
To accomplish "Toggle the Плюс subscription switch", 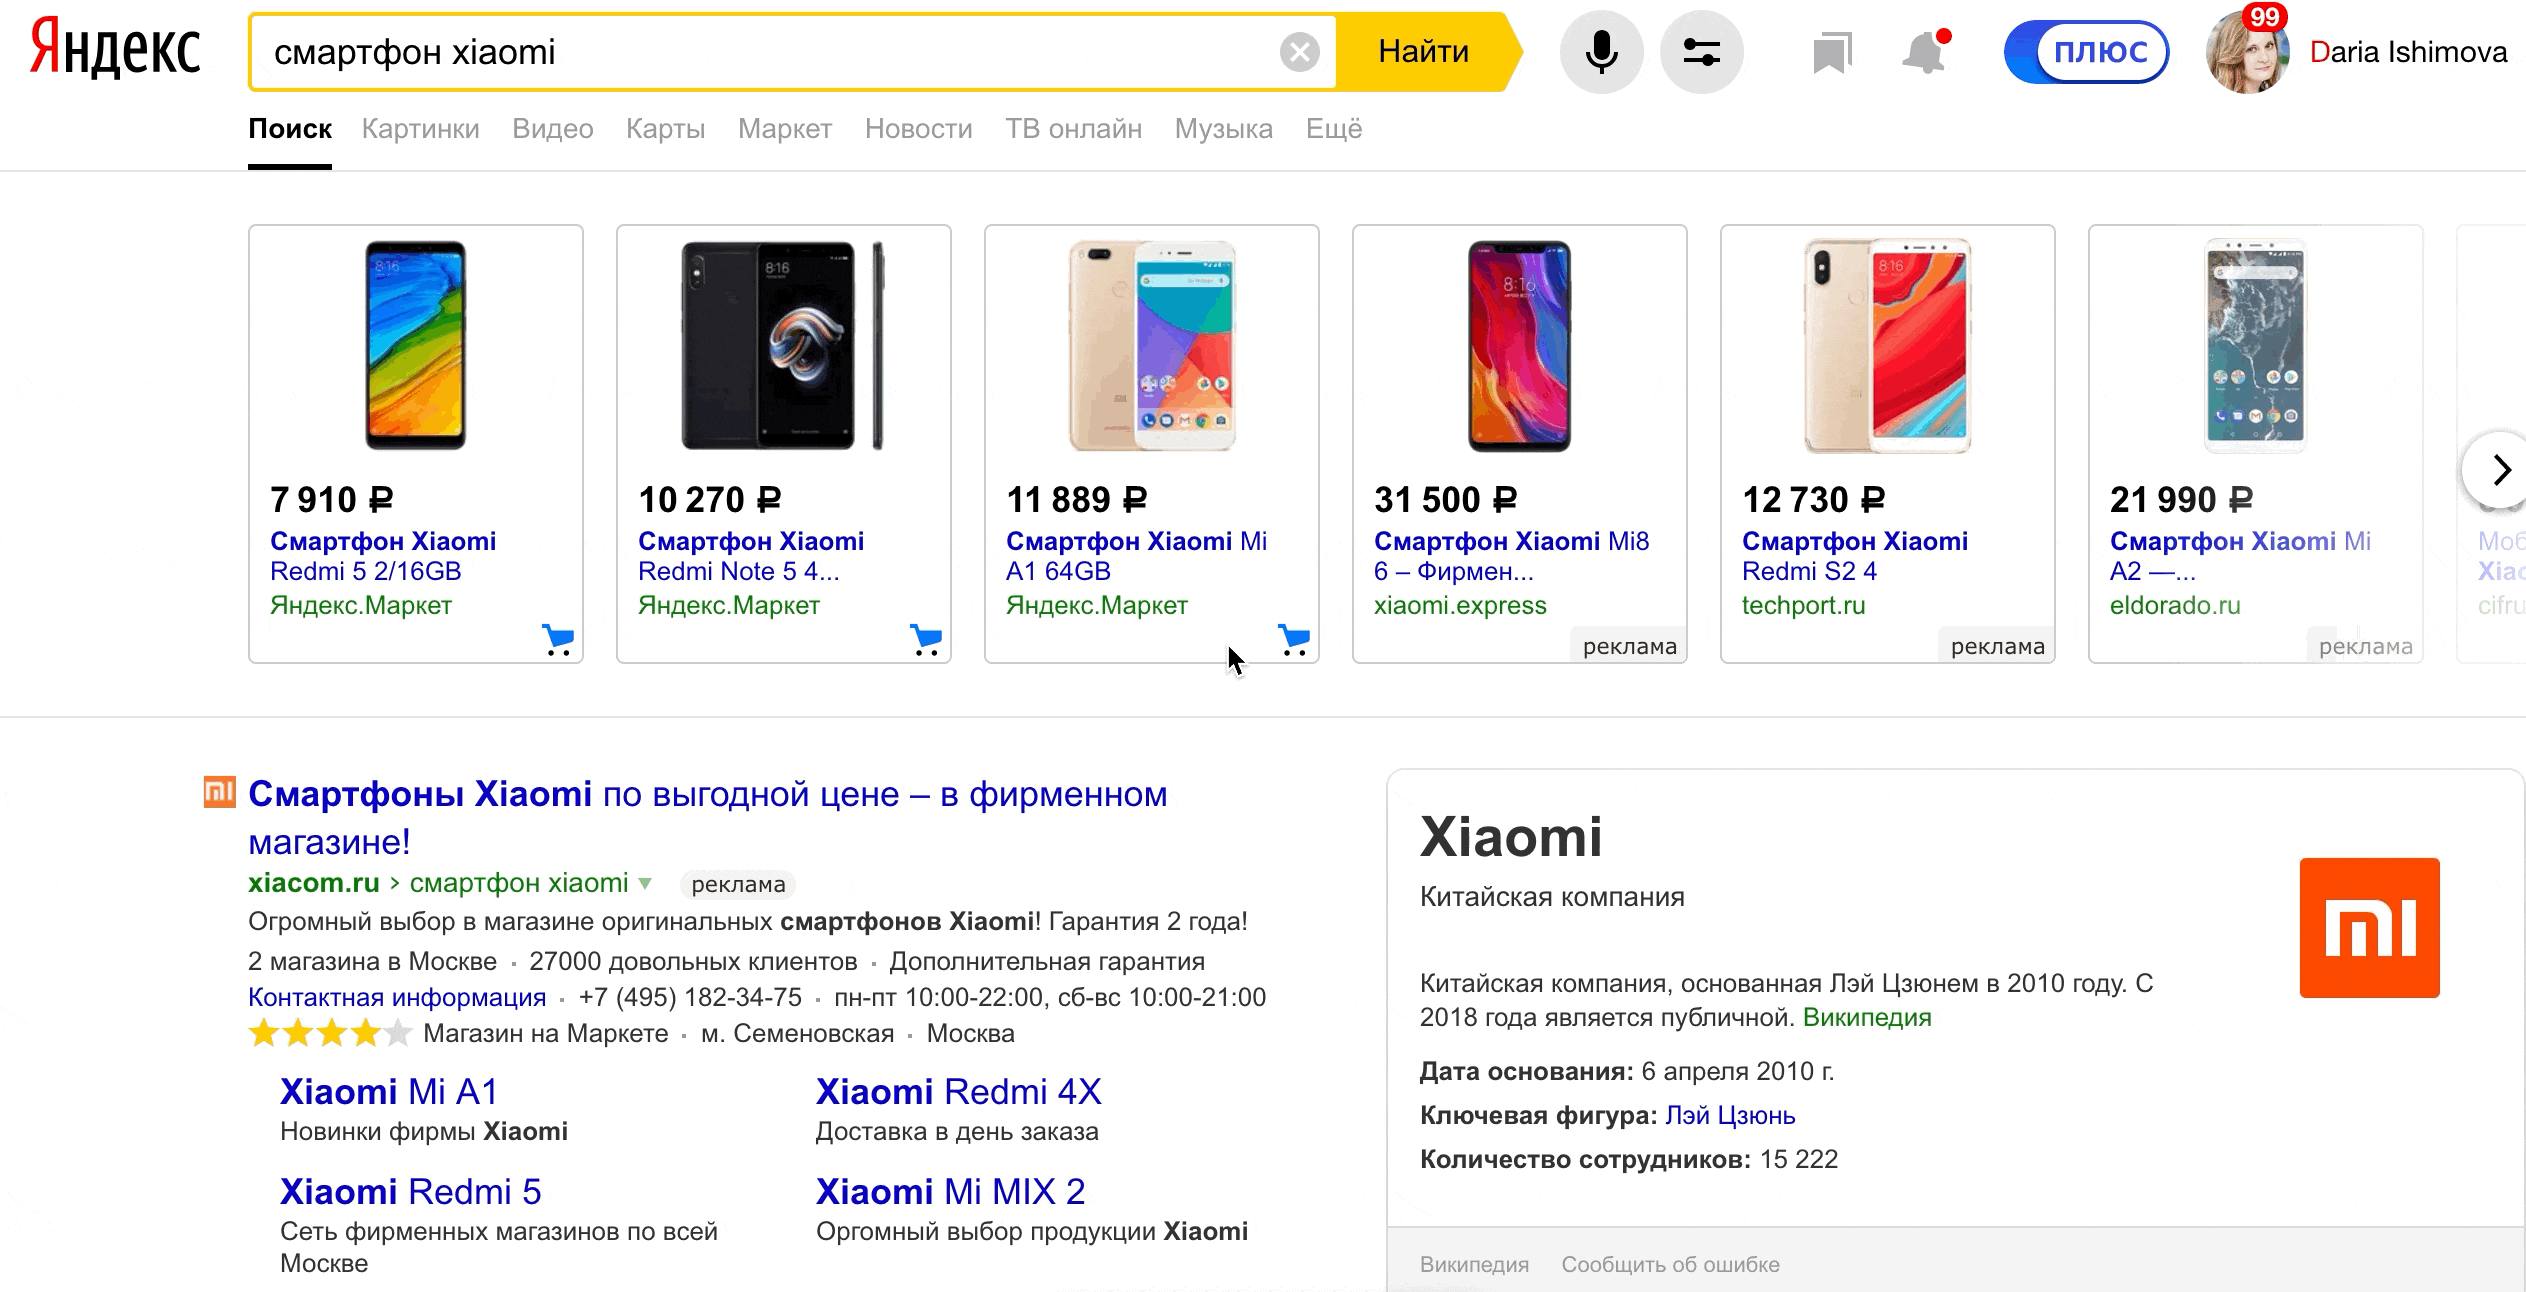I will (2086, 52).
